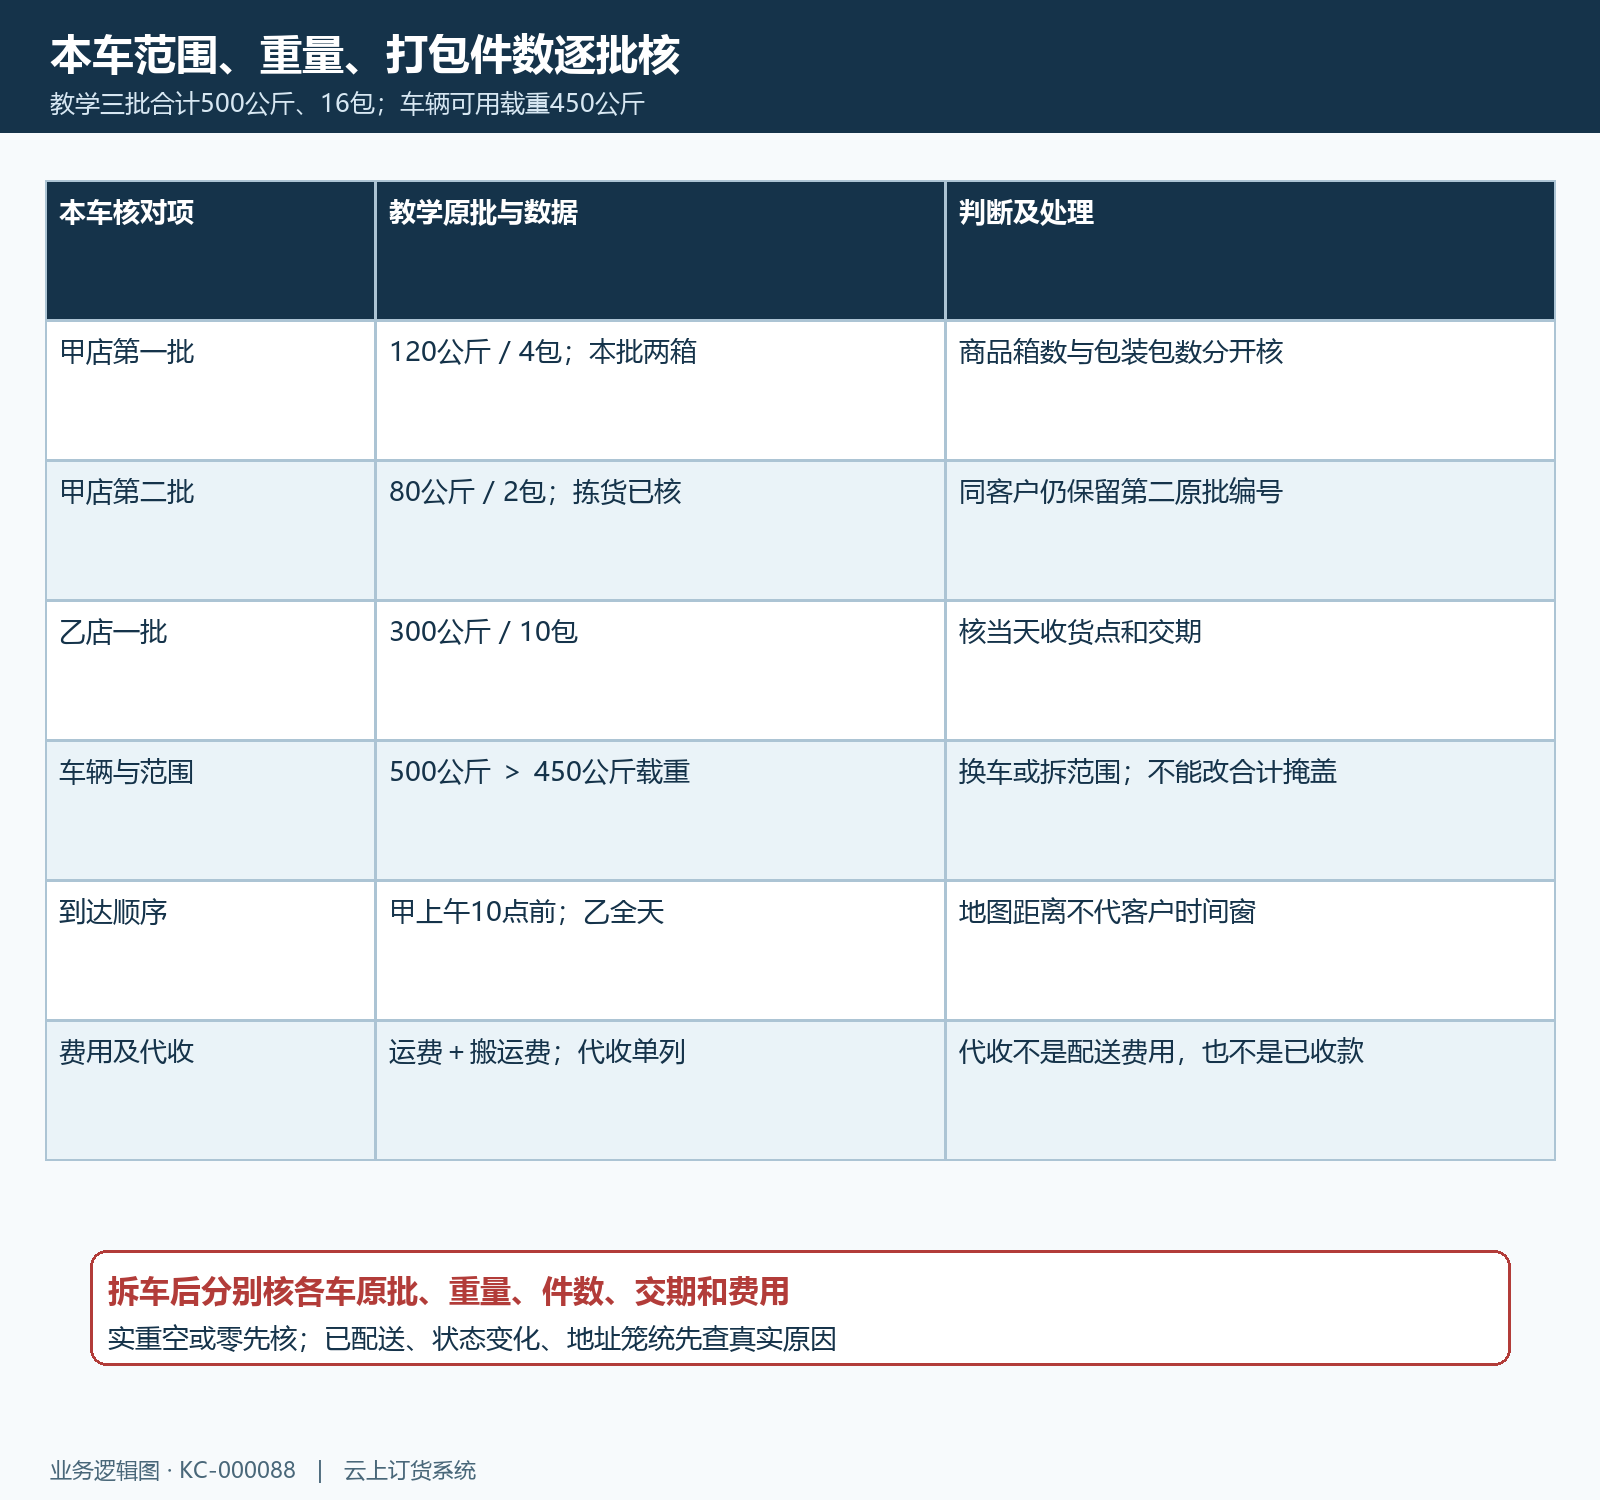Click note 实重空或零先核

coord(202,1339)
